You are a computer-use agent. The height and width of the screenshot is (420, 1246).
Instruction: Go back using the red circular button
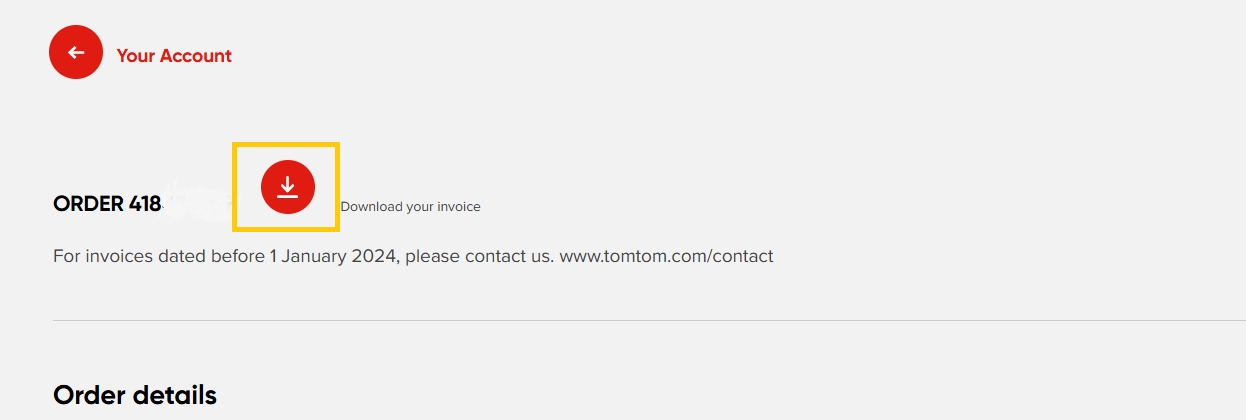click(x=76, y=53)
